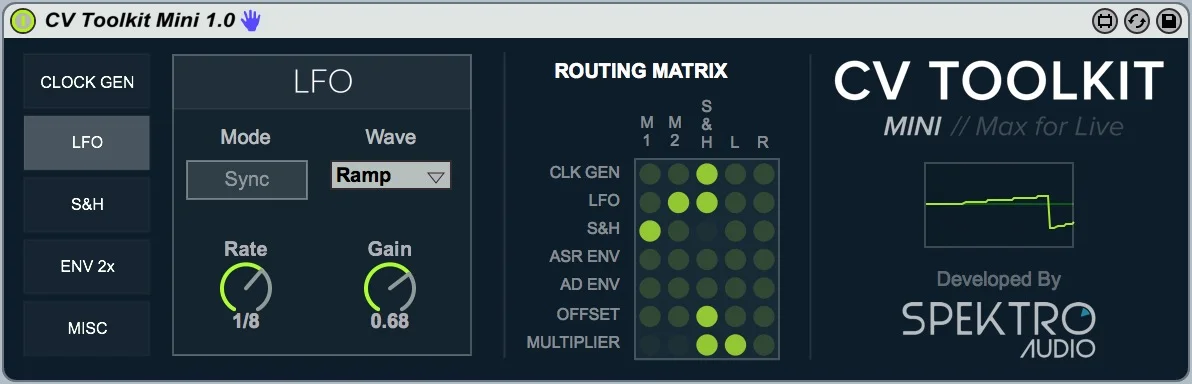Enable ASR ENV to R output routing

(x=764, y=259)
